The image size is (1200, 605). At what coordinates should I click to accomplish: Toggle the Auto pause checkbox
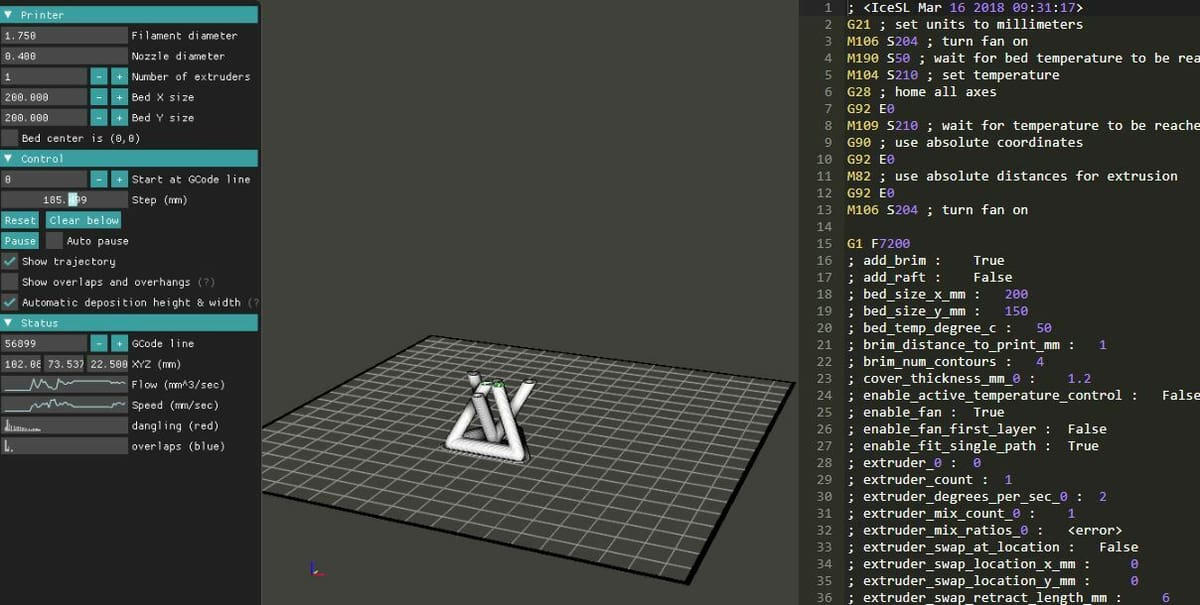(x=54, y=241)
